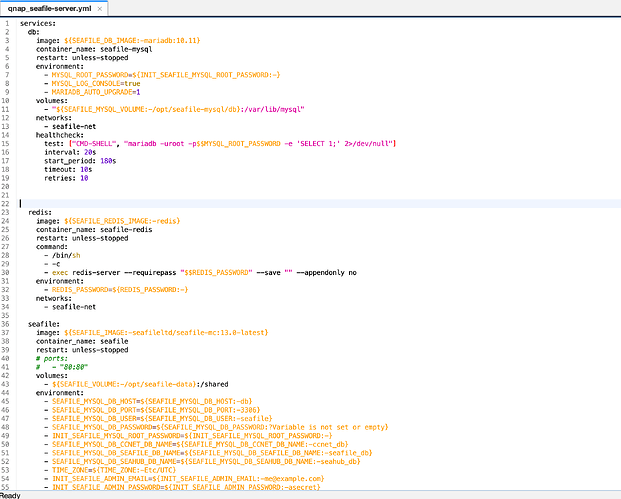The width and height of the screenshot is (621, 499).
Task: Click the 'healthcheck:' key
Action: pos(60,135)
